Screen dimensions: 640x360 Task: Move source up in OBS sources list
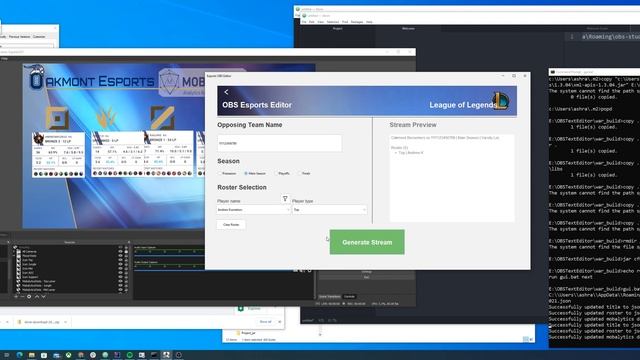[x=37, y=296]
